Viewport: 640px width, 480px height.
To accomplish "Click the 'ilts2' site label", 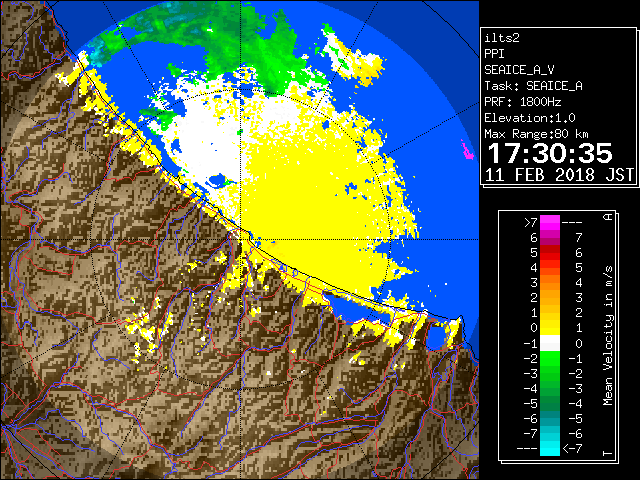I will tap(502, 38).
